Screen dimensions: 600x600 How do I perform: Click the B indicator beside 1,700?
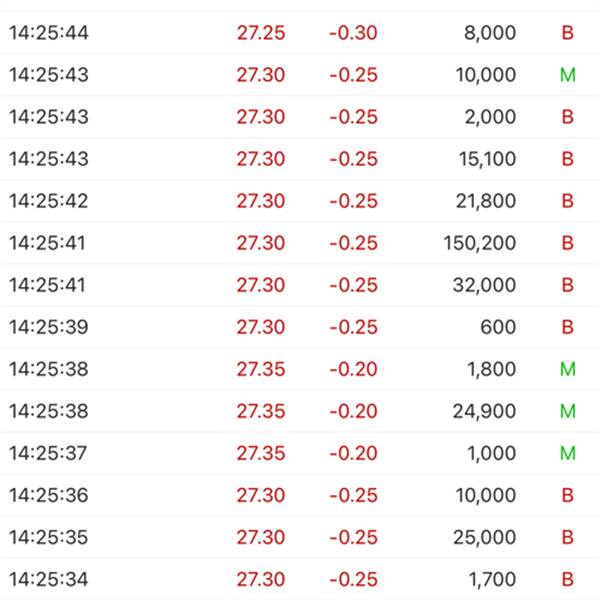coord(567,580)
